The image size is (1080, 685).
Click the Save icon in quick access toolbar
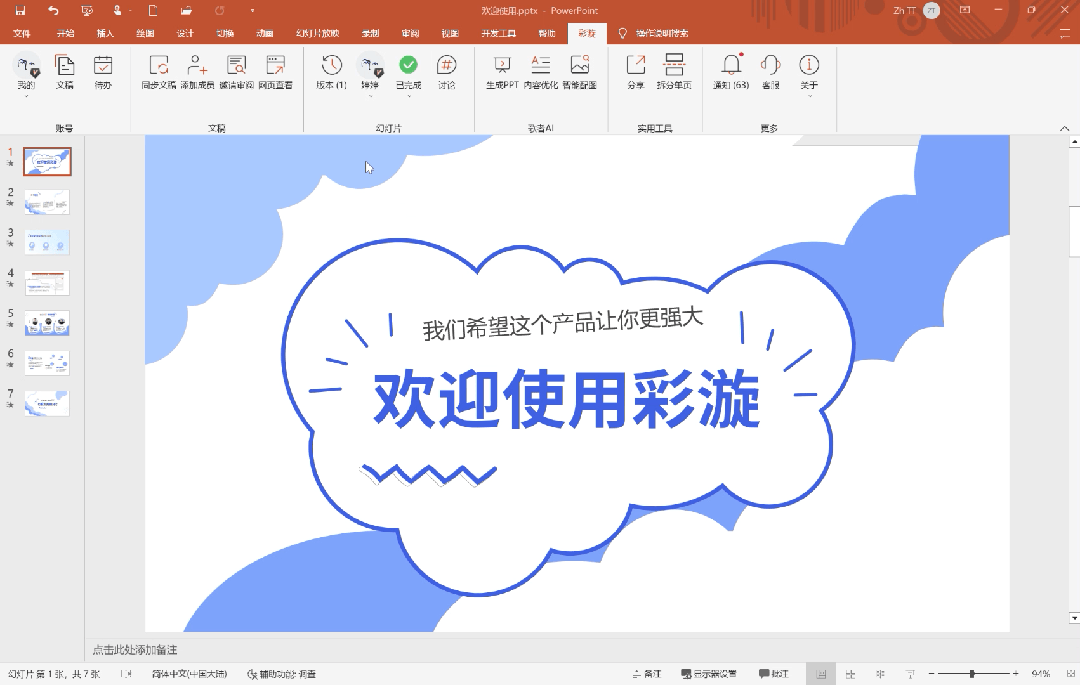pyautogui.click(x=20, y=10)
